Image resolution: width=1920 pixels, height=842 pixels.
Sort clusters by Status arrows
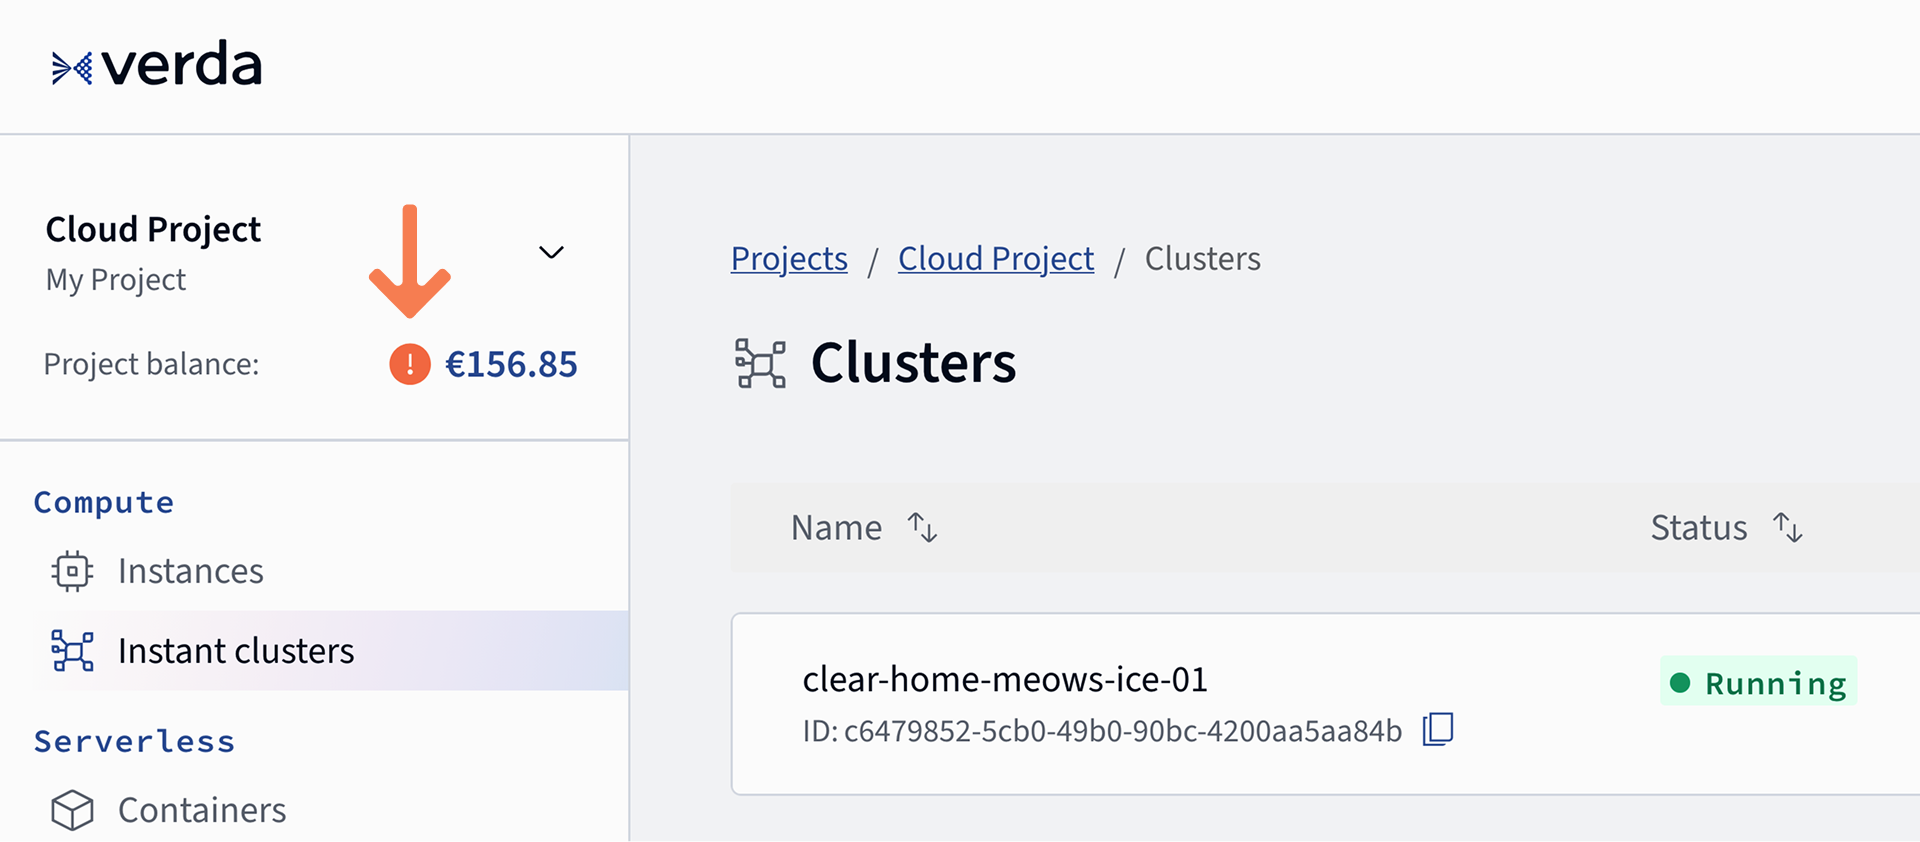(1787, 527)
